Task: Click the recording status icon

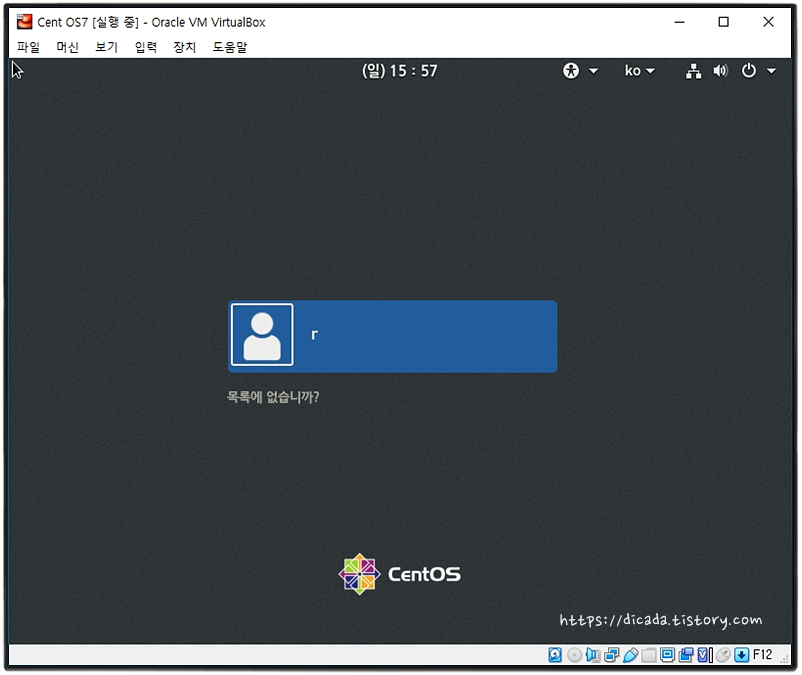Action: 686,655
